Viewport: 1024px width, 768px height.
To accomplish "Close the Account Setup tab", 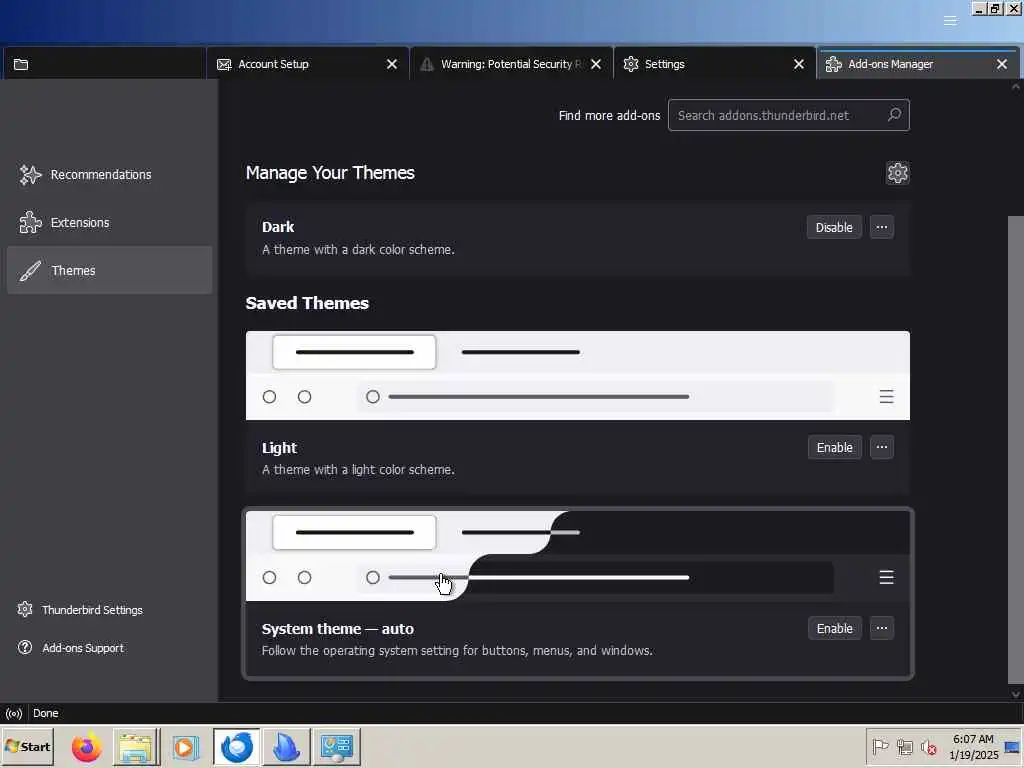I will 392,64.
